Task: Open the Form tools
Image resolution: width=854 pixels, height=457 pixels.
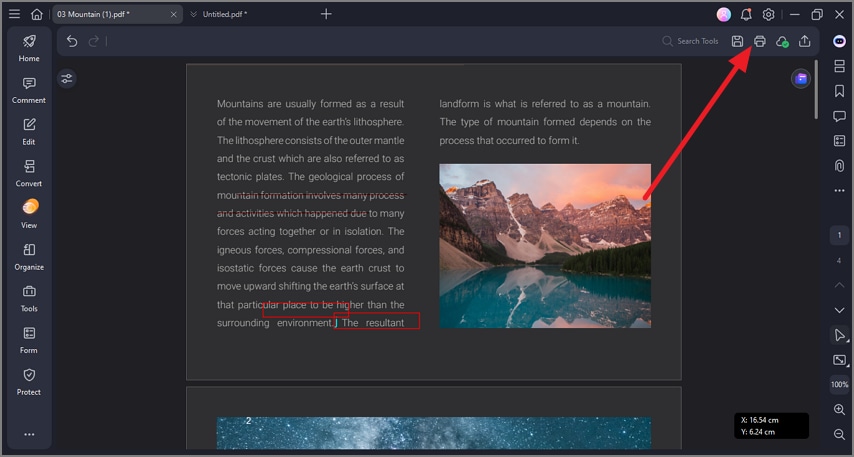Action: coord(29,340)
